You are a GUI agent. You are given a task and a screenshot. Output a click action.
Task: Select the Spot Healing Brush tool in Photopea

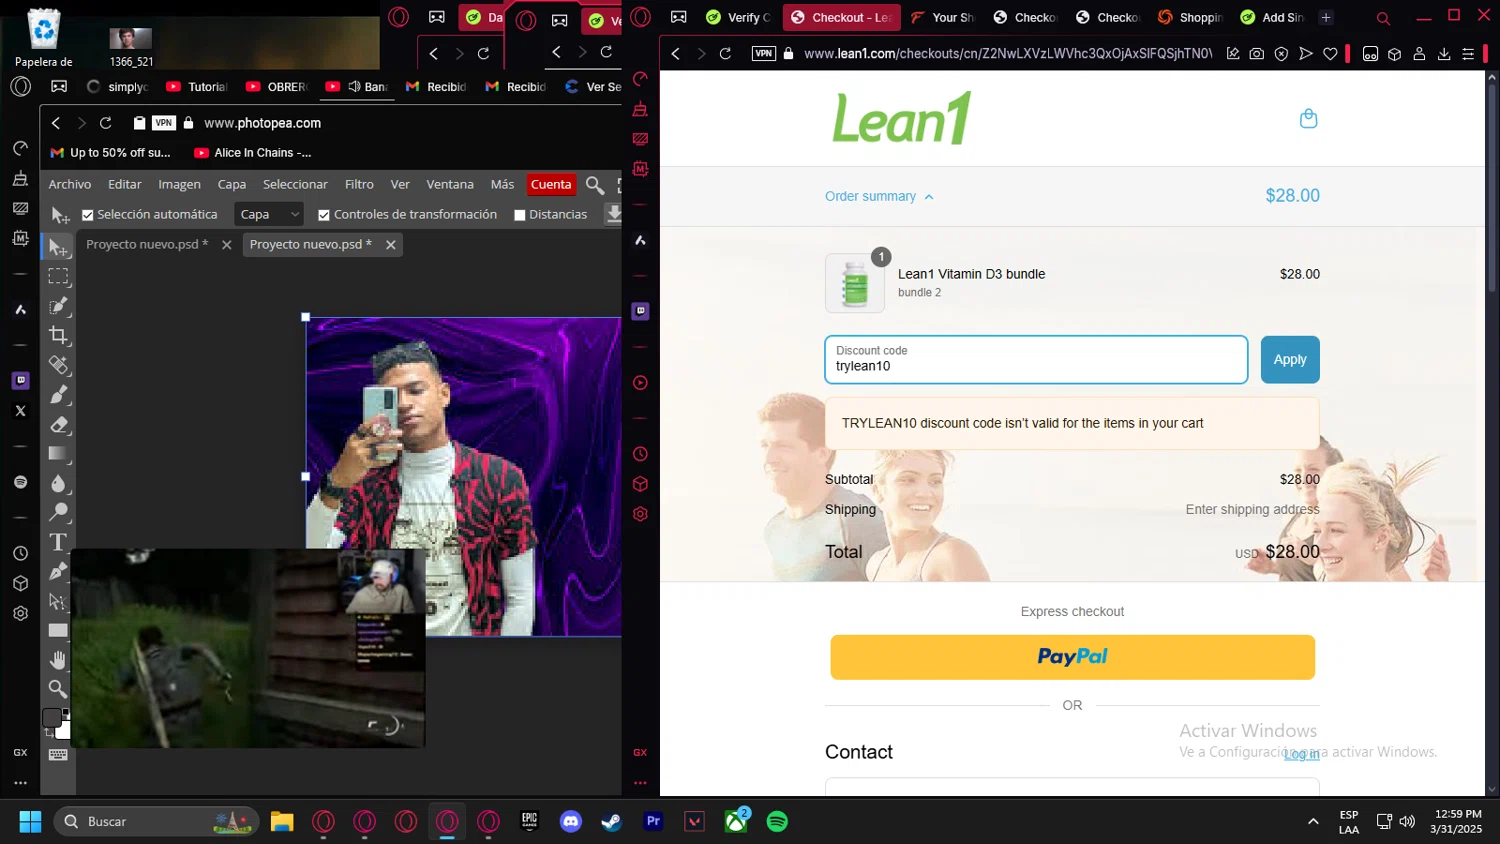(x=59, y=365)
